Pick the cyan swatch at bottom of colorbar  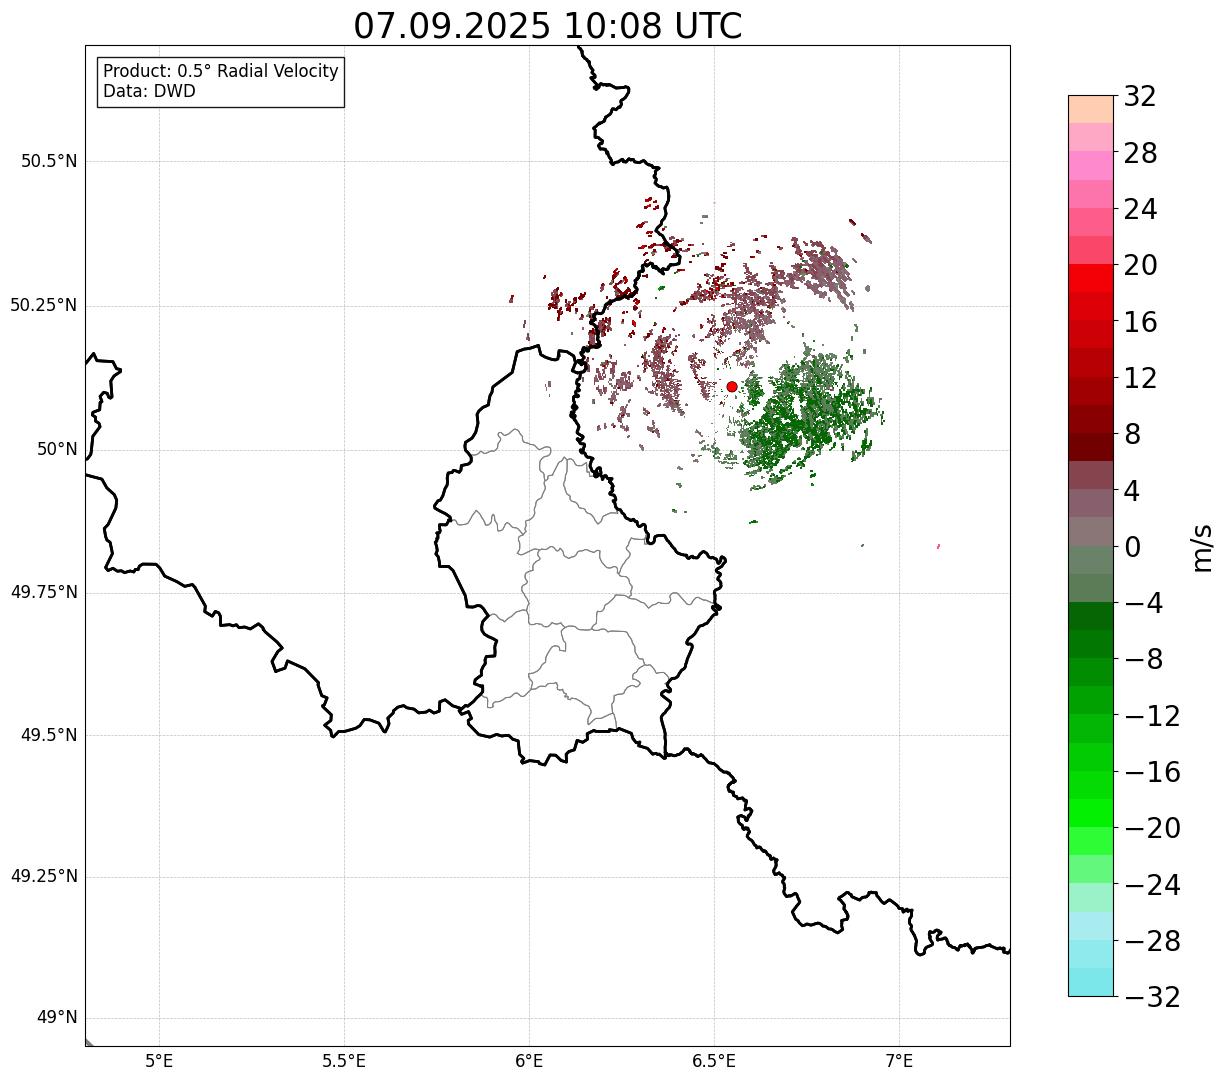pyautogui.click(x=1091, y=983)
